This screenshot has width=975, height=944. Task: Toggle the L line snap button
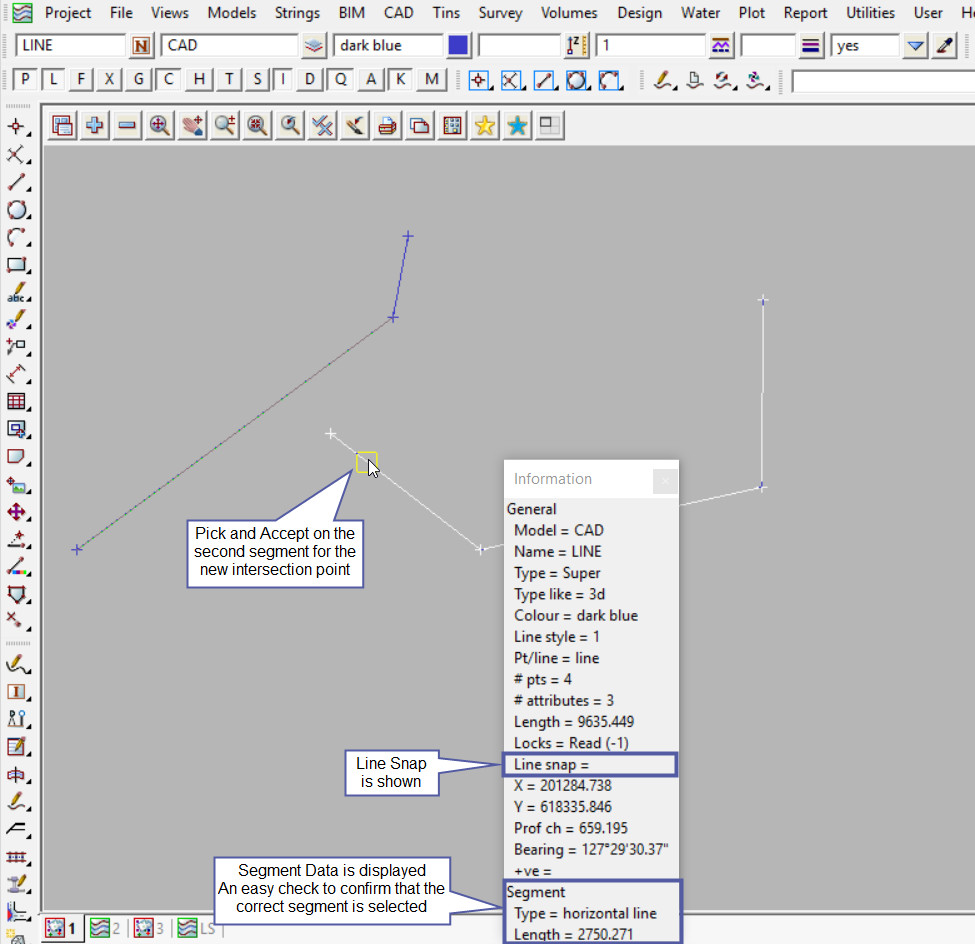click(54, 80)
